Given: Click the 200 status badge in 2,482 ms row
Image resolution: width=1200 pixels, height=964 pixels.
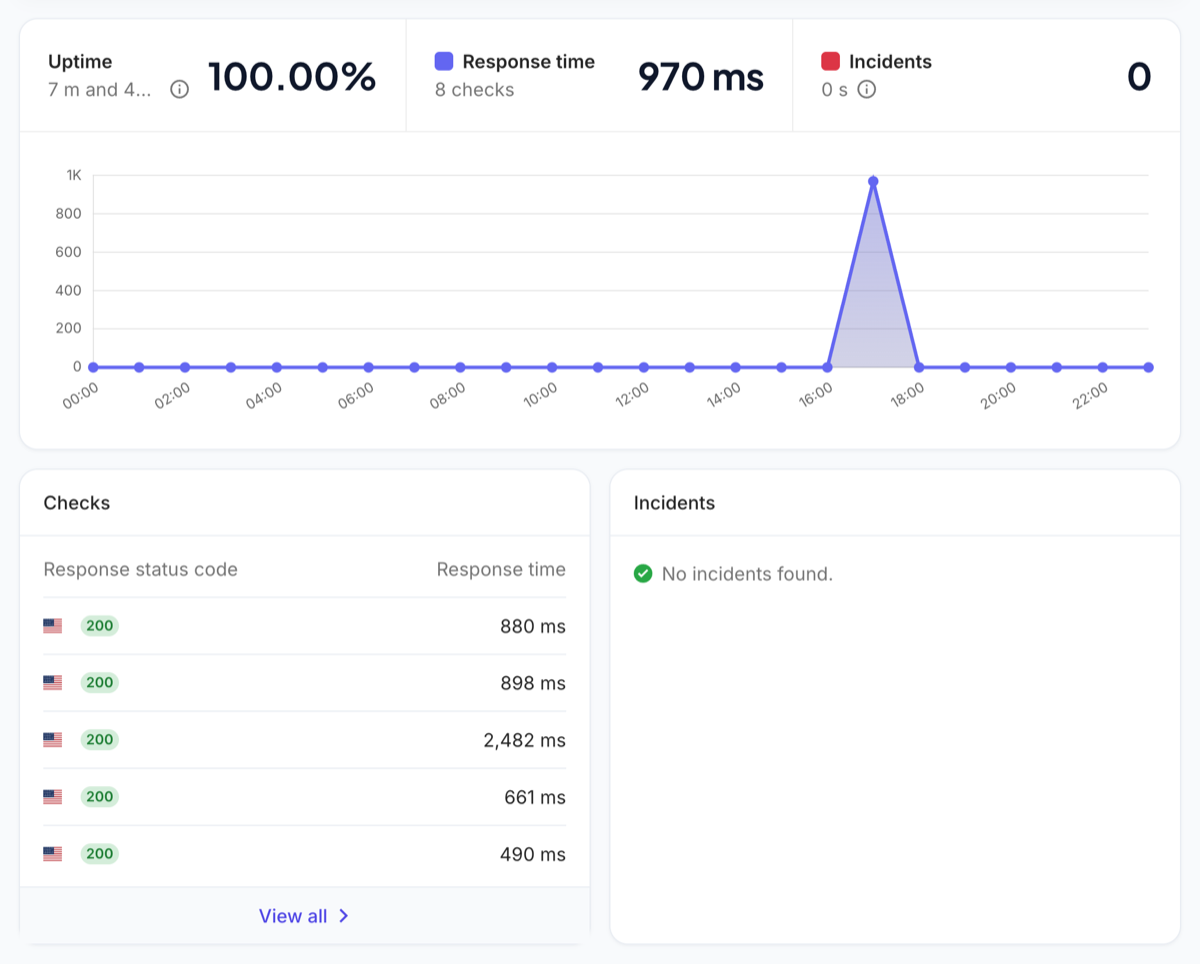Looking at the screenshot, I should tap(99, 740).
